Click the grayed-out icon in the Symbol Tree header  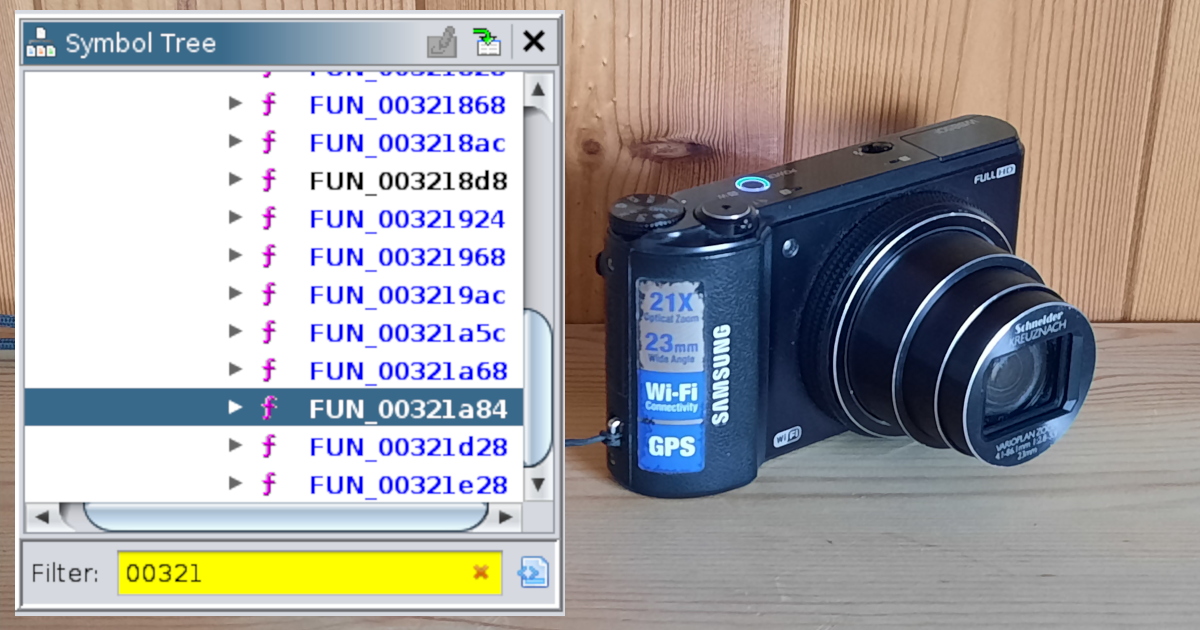pyautogui.click(x=442, y=42)
